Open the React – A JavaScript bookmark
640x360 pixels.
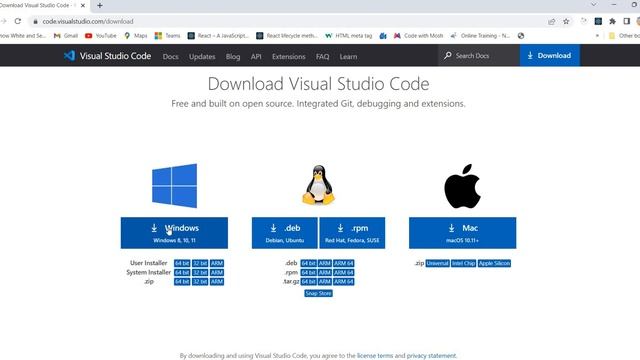tap(218, 36)
